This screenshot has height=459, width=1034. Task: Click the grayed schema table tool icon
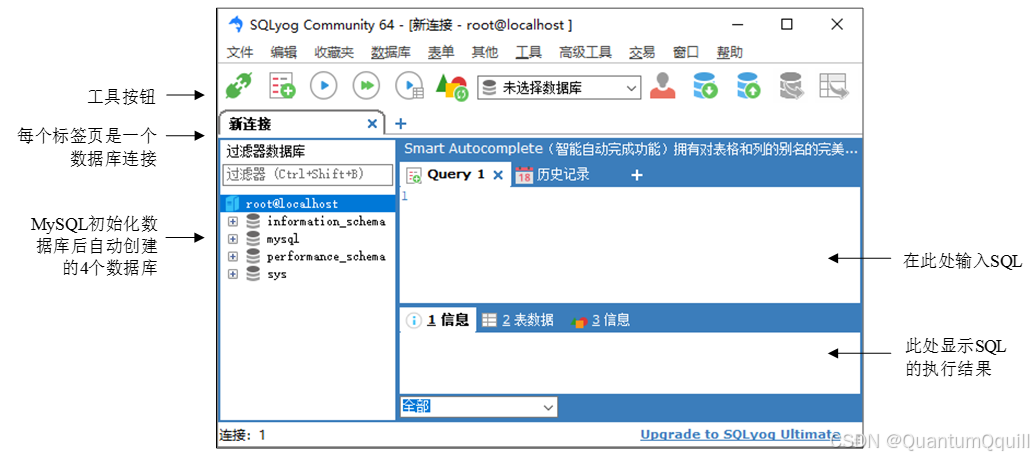coord(834,86)
